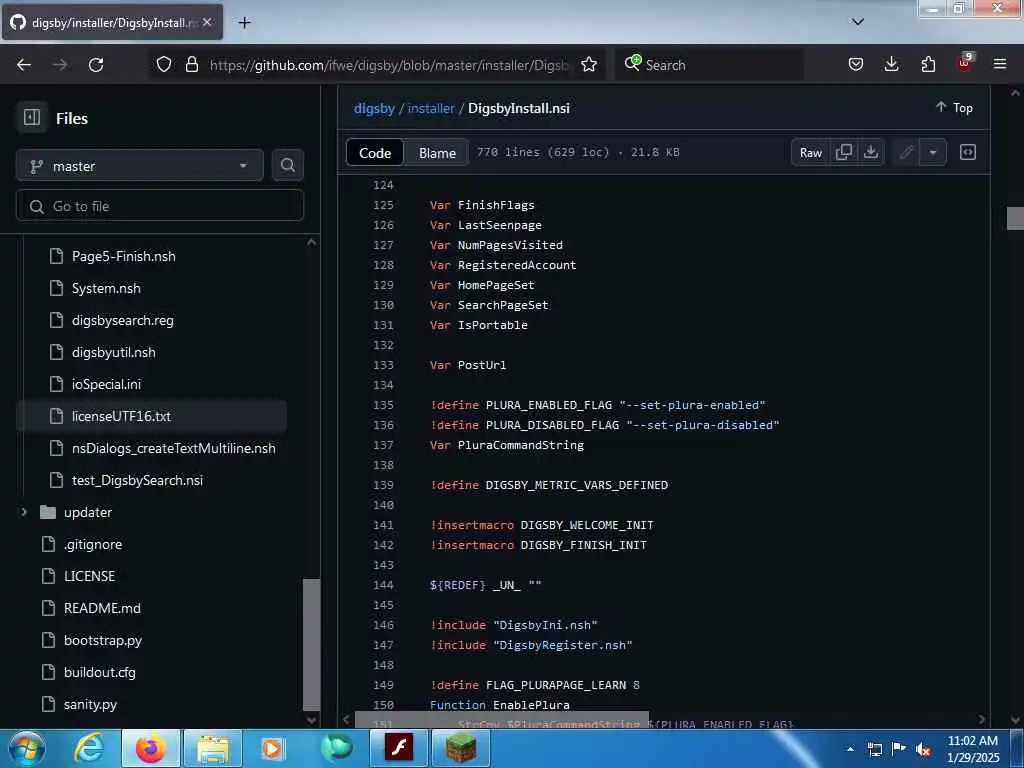Show hidden tray icons arrow
Screen dimensions: 1024x768
tap(850, 749)
